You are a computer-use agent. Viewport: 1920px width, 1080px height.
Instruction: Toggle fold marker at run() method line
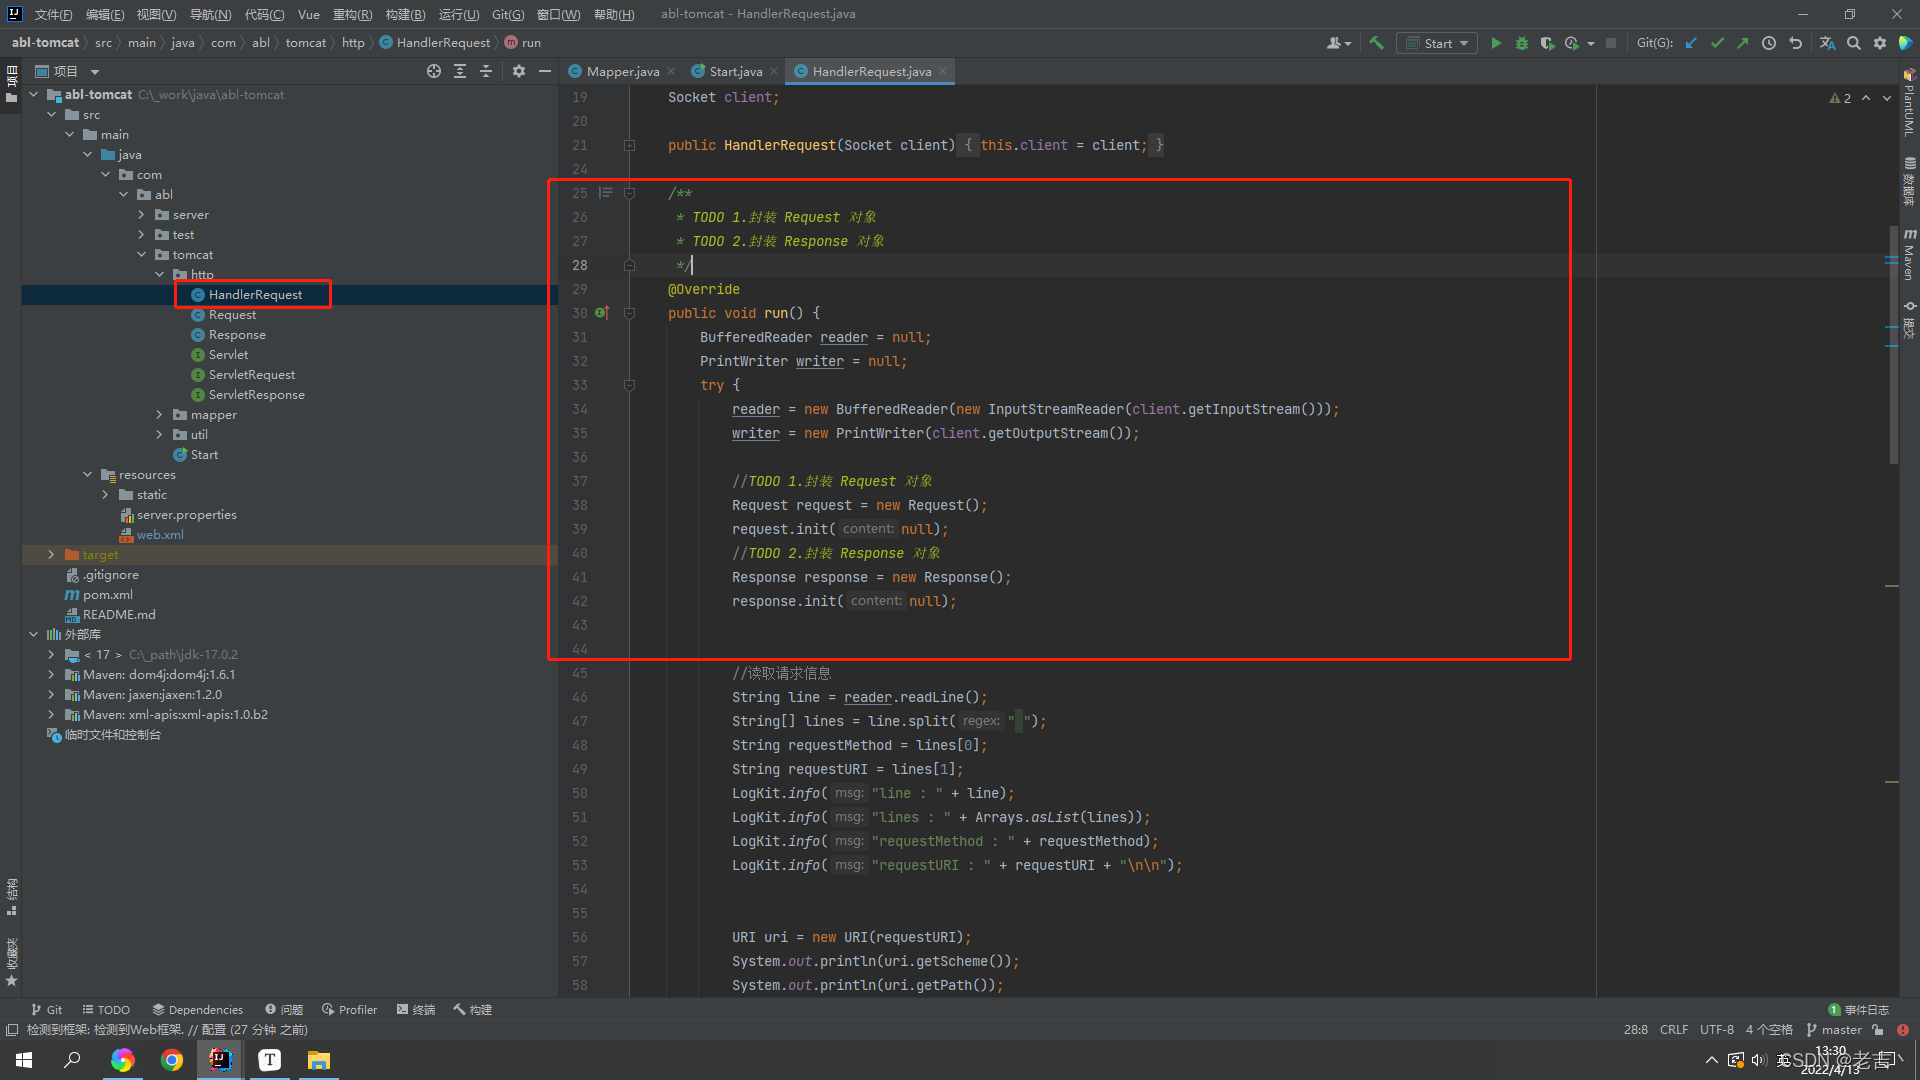[x=629, y=313]
